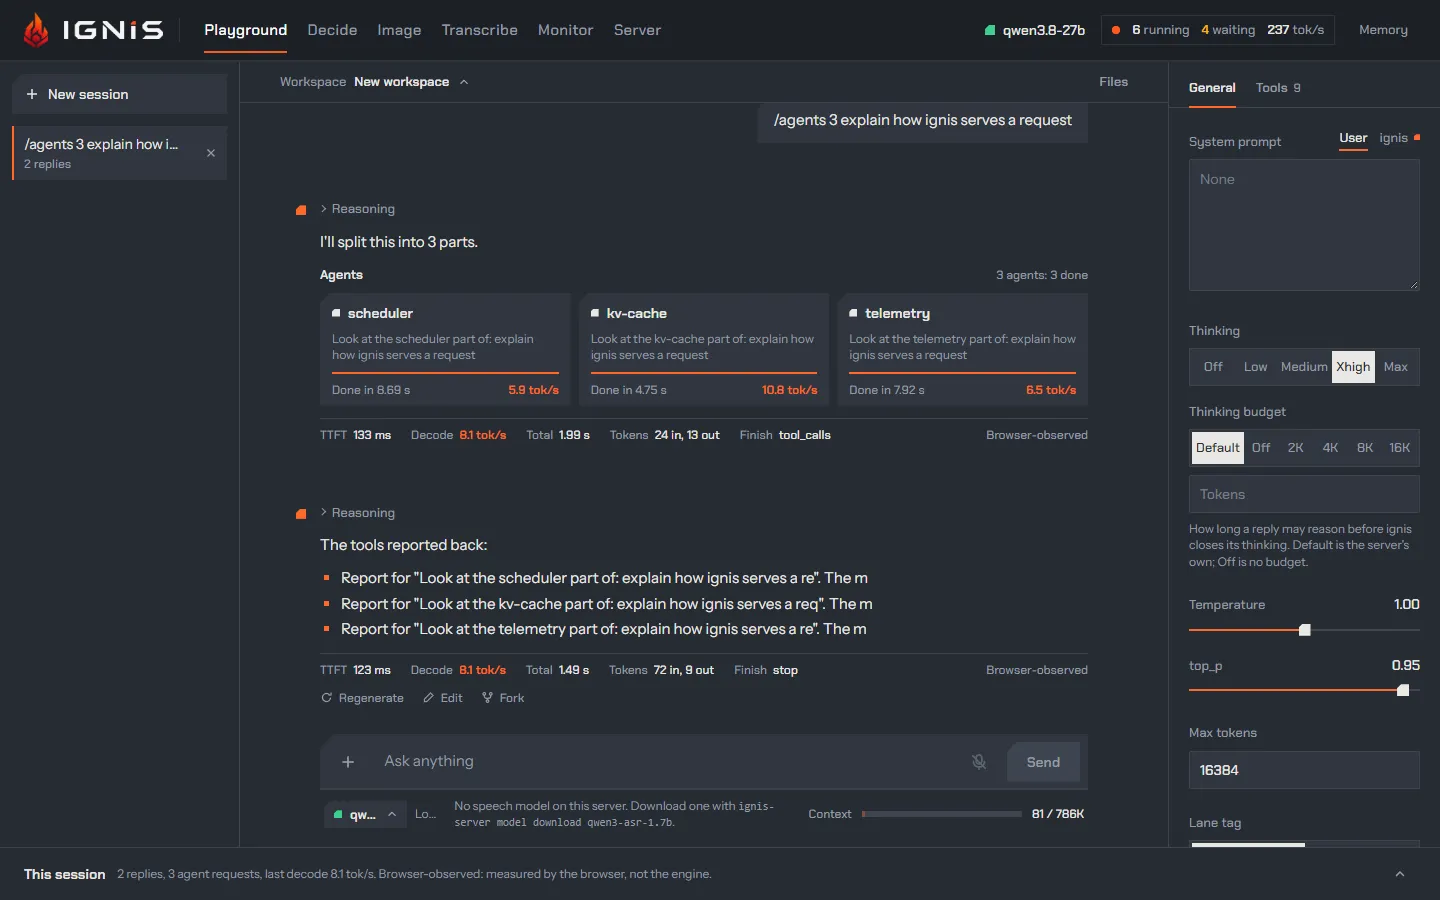
Task: Expand second Reasoning above tools reported back
Action: coord(358,513)
